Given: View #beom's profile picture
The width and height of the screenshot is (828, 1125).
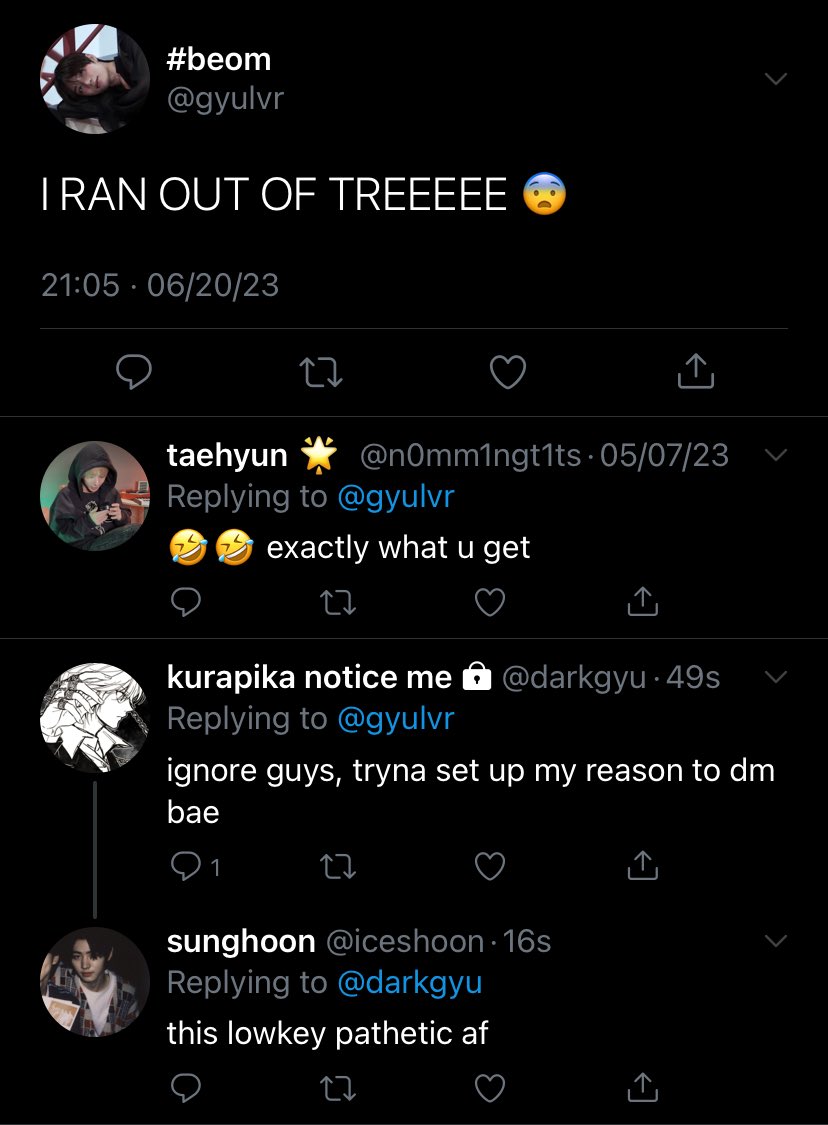Looking at the screenshot, I should click(95, 79).
